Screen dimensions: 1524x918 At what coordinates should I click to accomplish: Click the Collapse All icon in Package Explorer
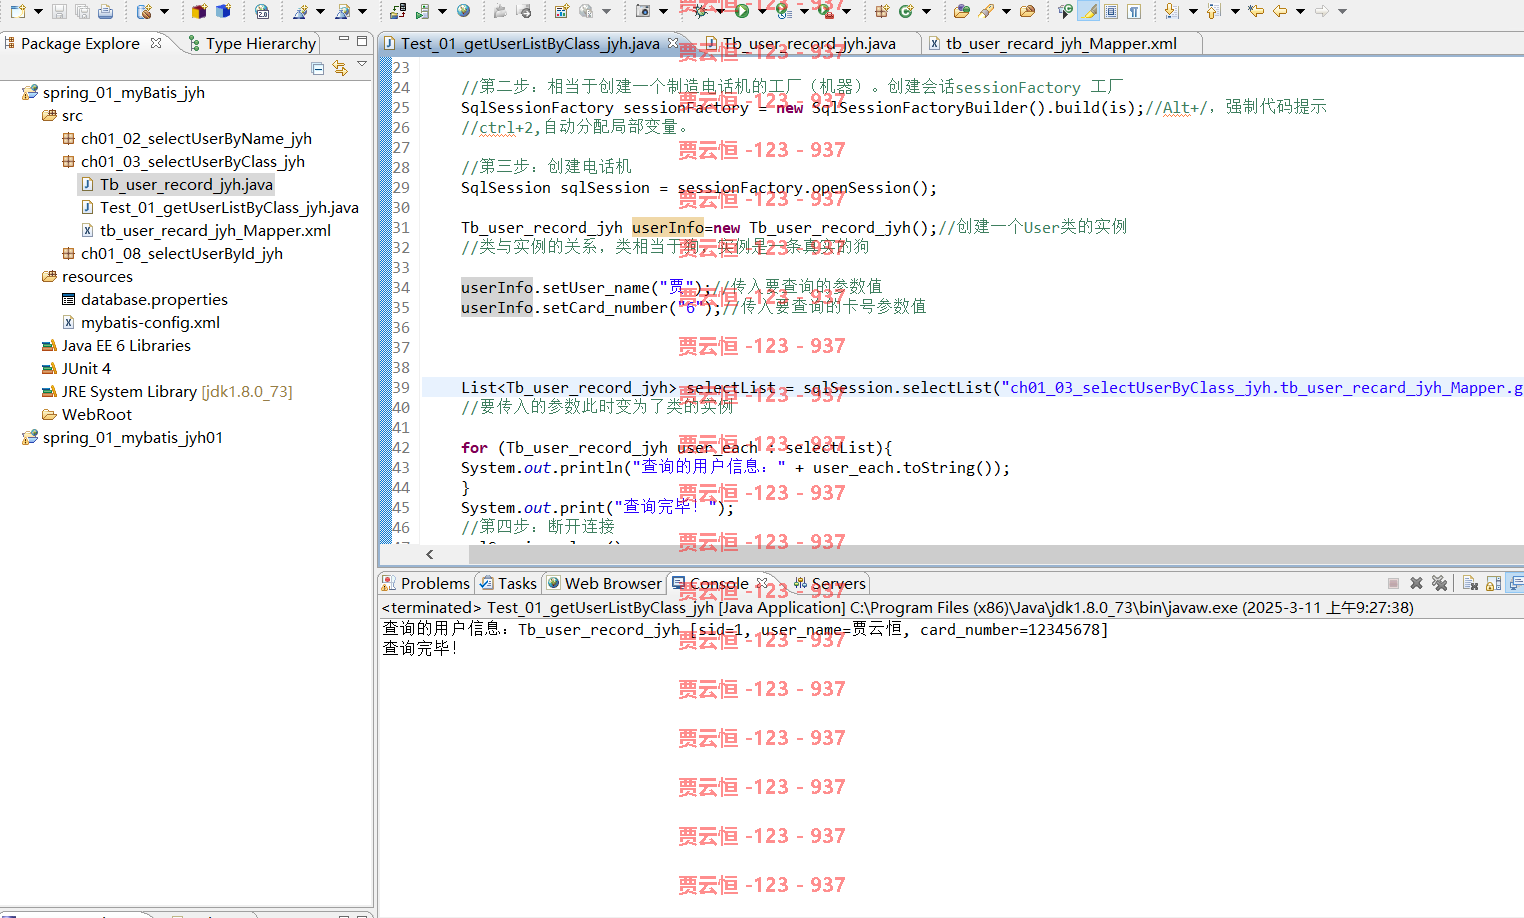pos(318,68)
